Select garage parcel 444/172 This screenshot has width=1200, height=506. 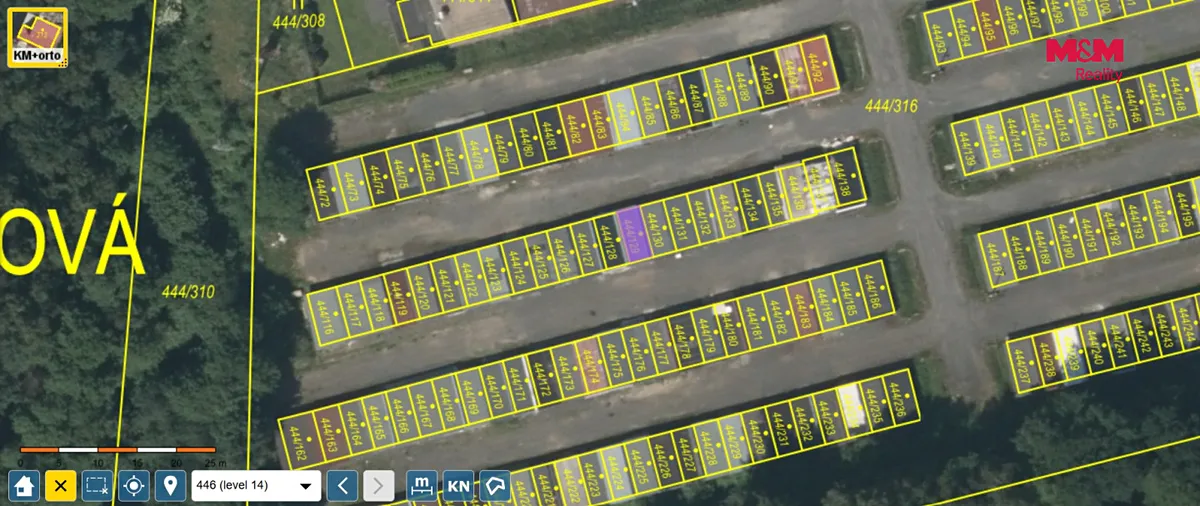pyautogui.click(x=542, y=380)
